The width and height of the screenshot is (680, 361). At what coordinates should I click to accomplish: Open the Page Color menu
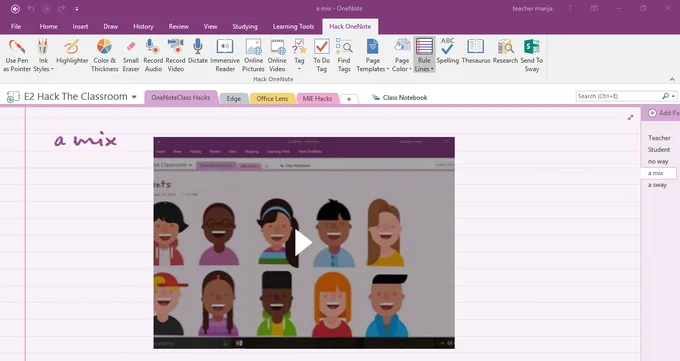coord(402,56)
